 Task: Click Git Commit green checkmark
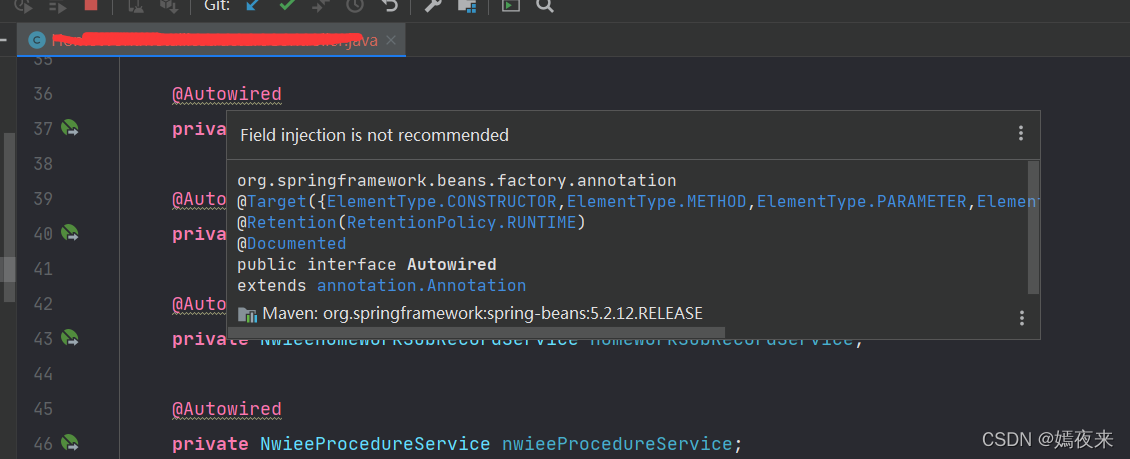[x=287, y=5]
